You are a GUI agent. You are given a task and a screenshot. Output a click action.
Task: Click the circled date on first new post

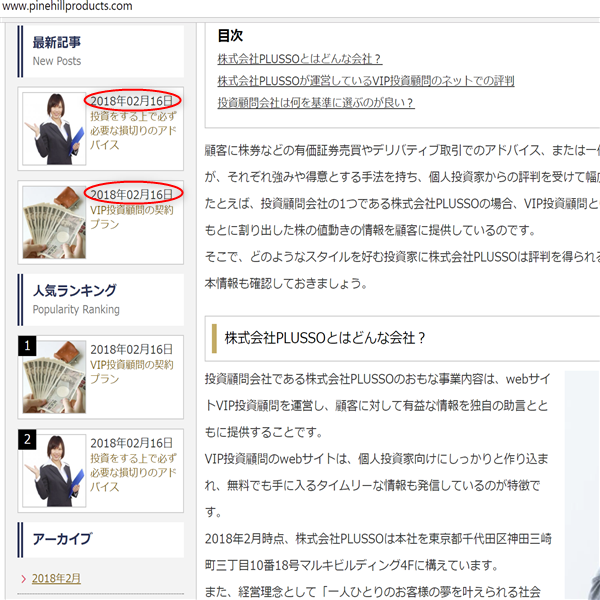coord(132,100)
